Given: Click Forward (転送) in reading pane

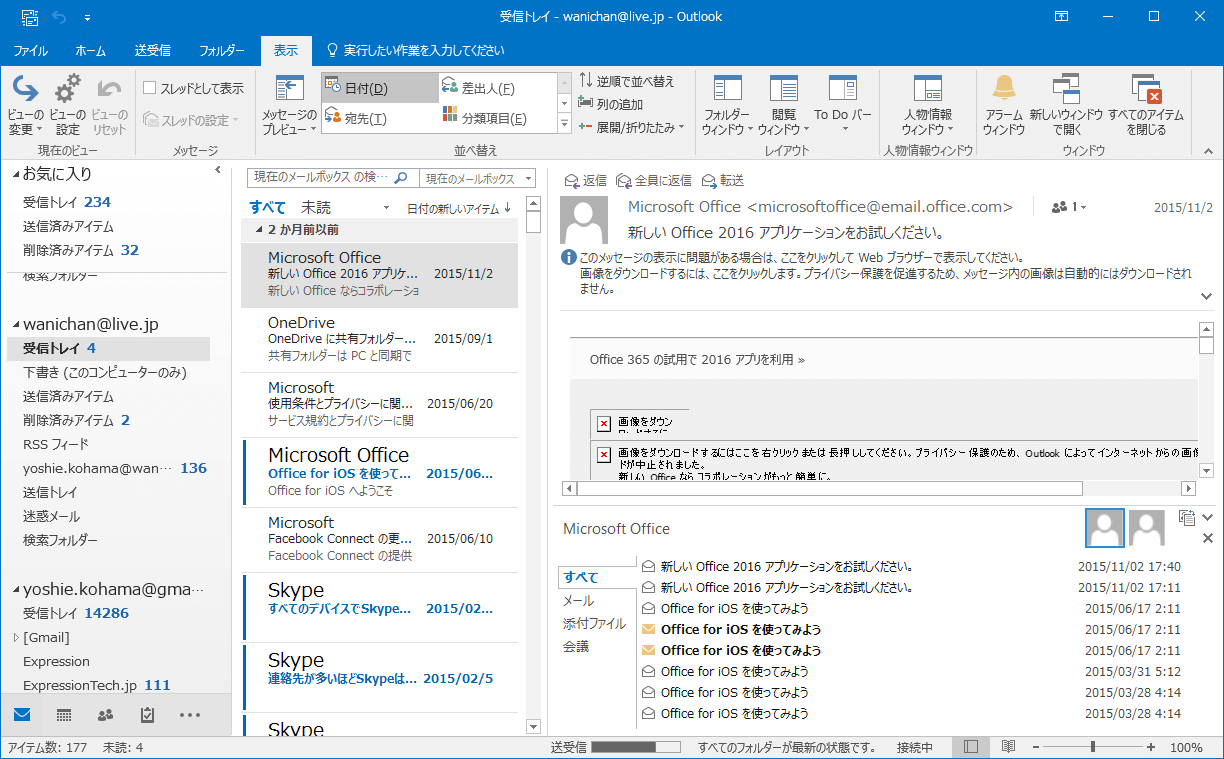Looking at the screenshot, I should (723, 180).
